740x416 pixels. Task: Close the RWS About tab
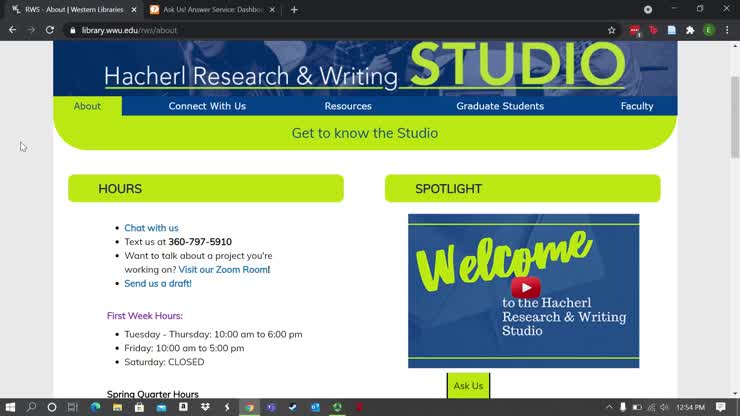(134, 10)
